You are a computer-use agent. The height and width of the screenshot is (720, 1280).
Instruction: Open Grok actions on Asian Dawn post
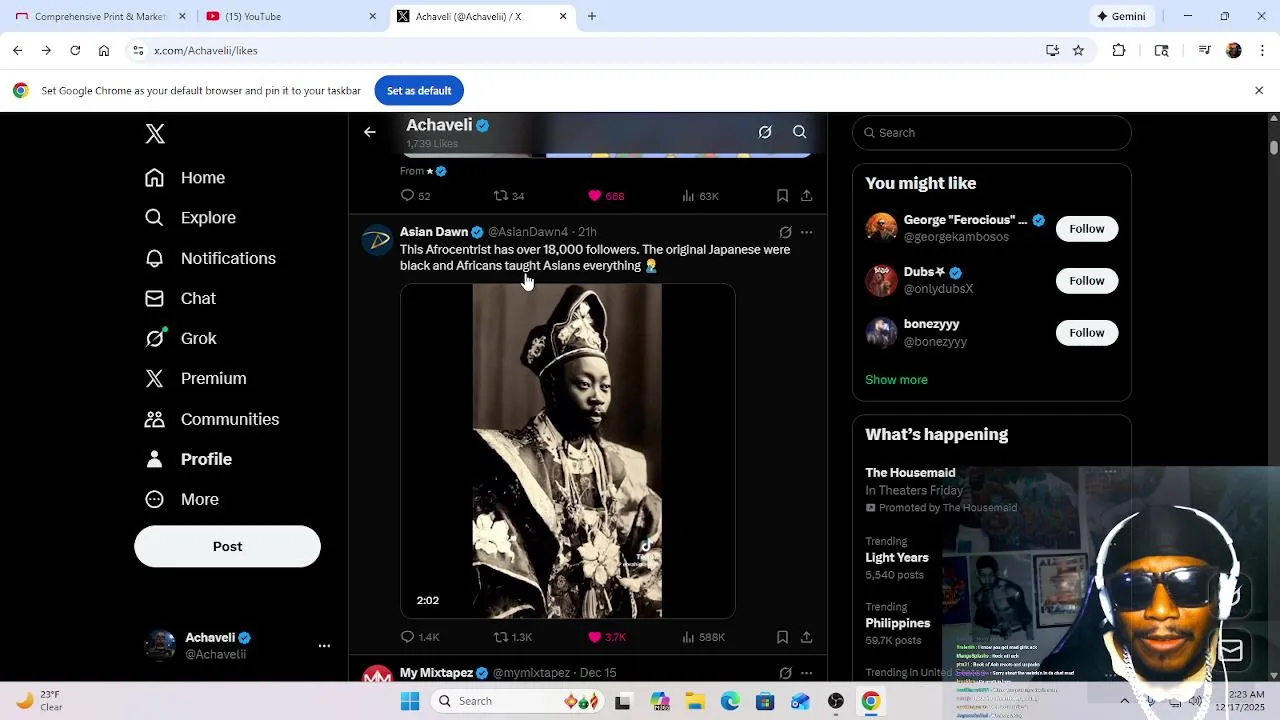tap(785, 232)
